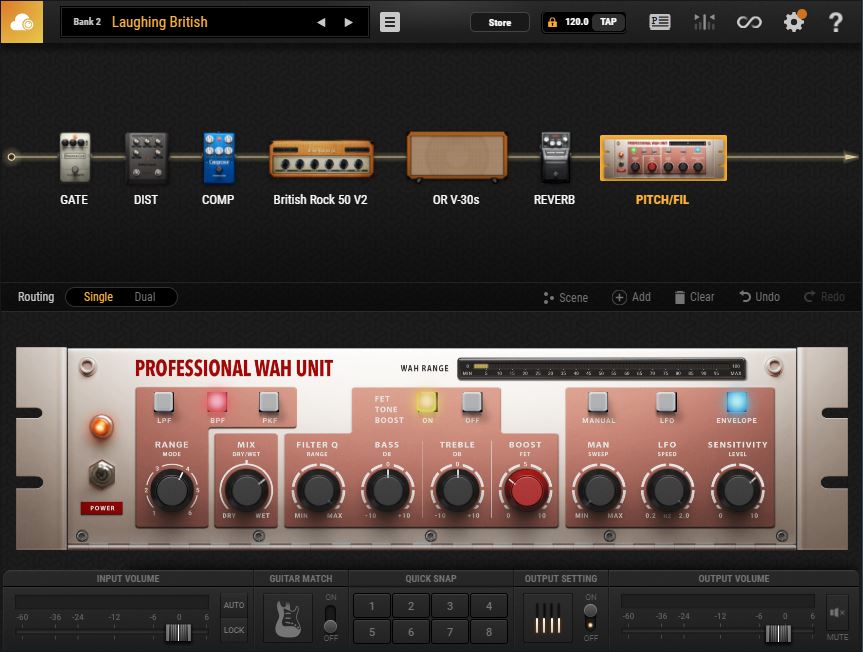
Task: Select the GATE pedal in the signal chain
Action: tap(73, 155)
